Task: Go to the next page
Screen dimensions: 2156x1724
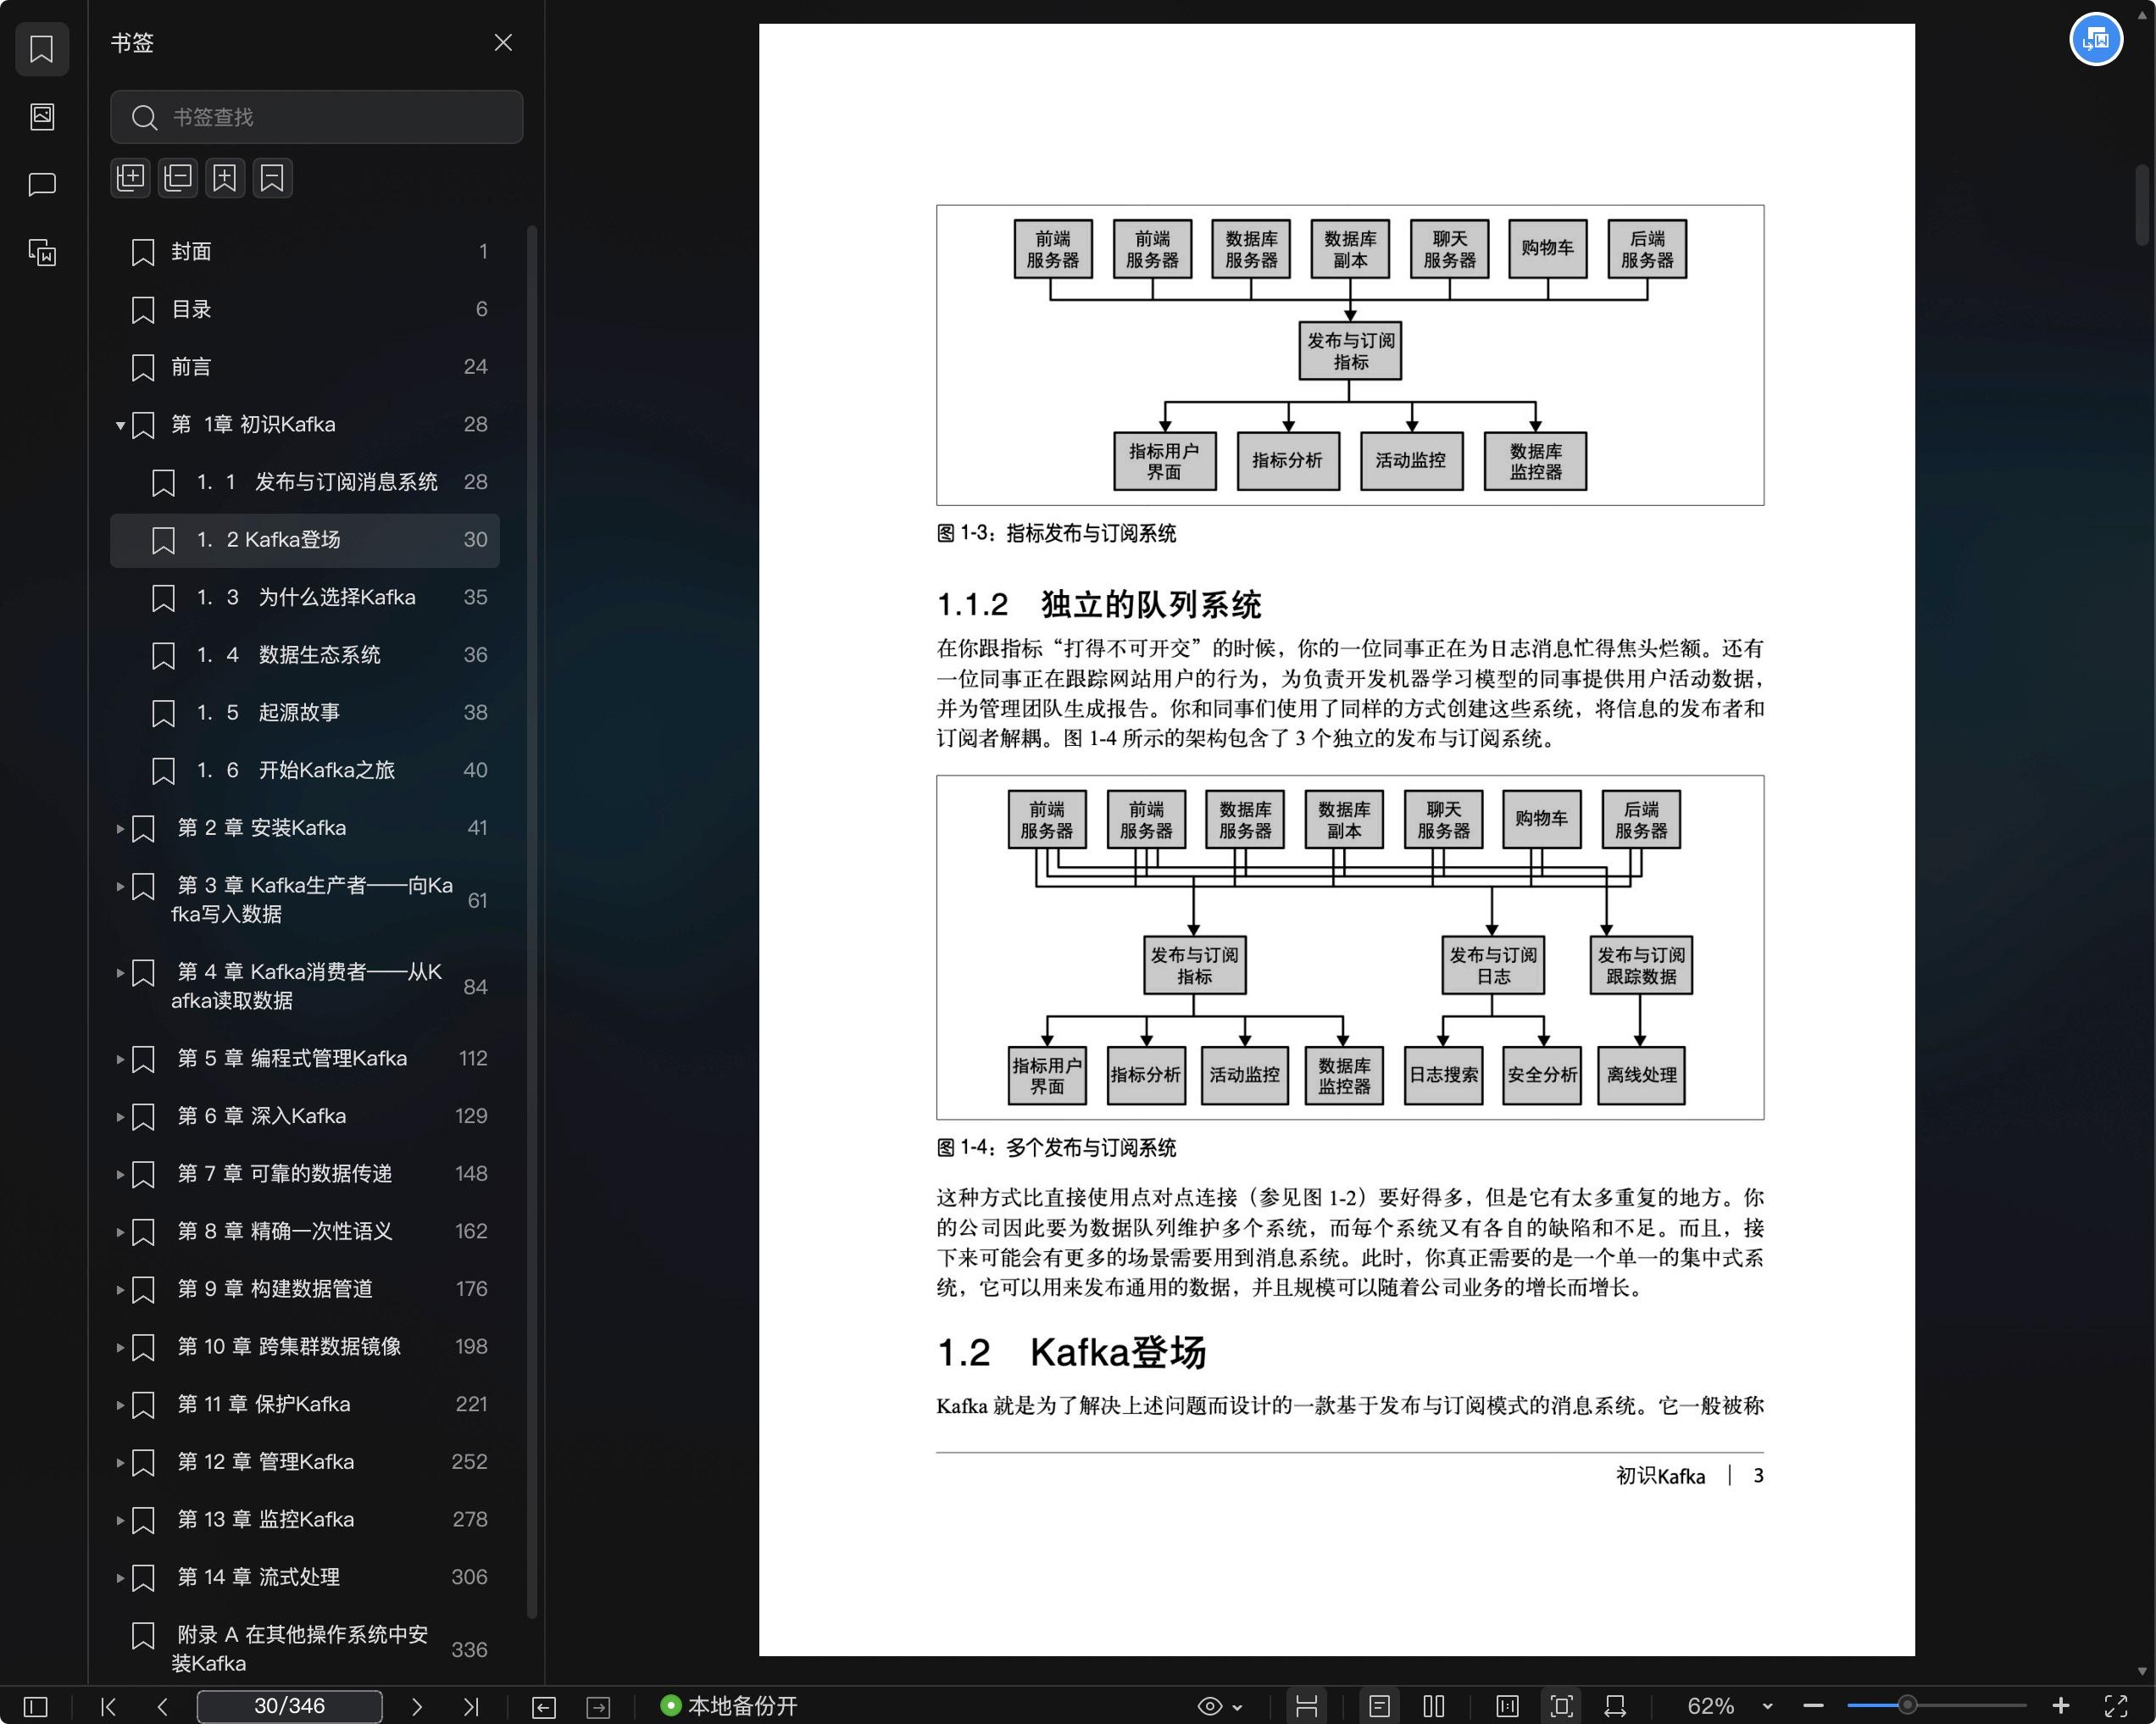Action: click(x=417, y=1706)
